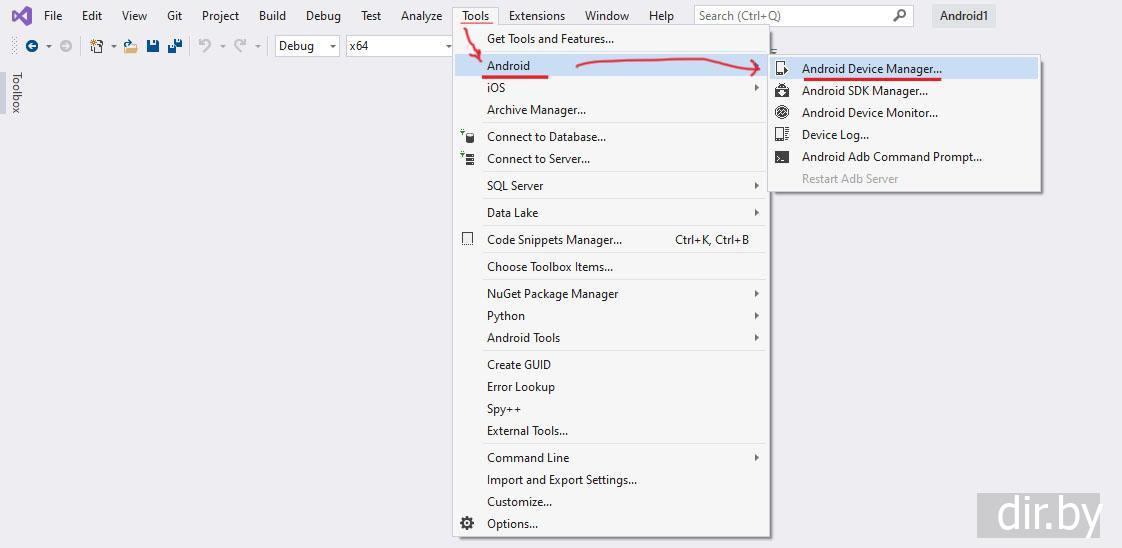The height and width of the screenshot is (548, 1122).
Task: Open the x64 platform dropdown
Action: 399,46
